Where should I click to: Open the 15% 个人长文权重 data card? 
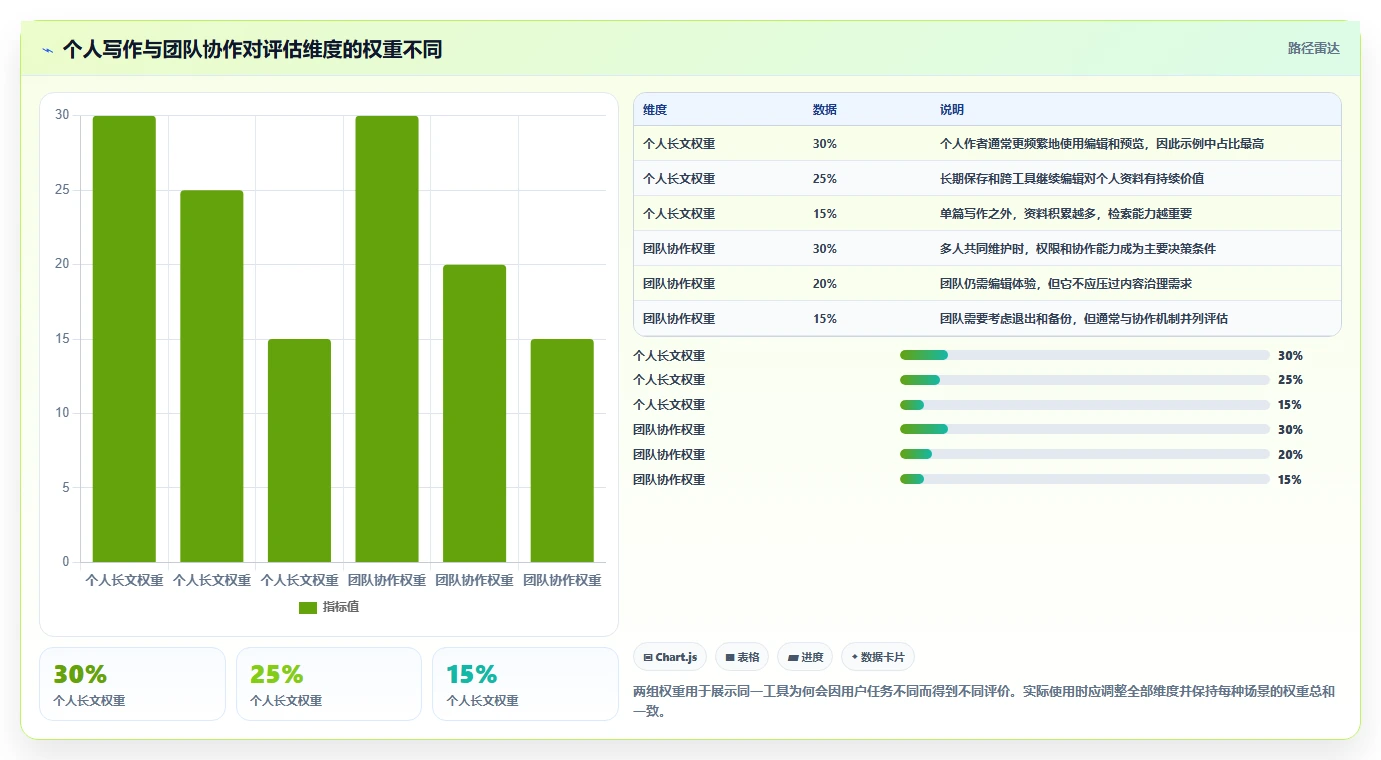click(525, 684)
